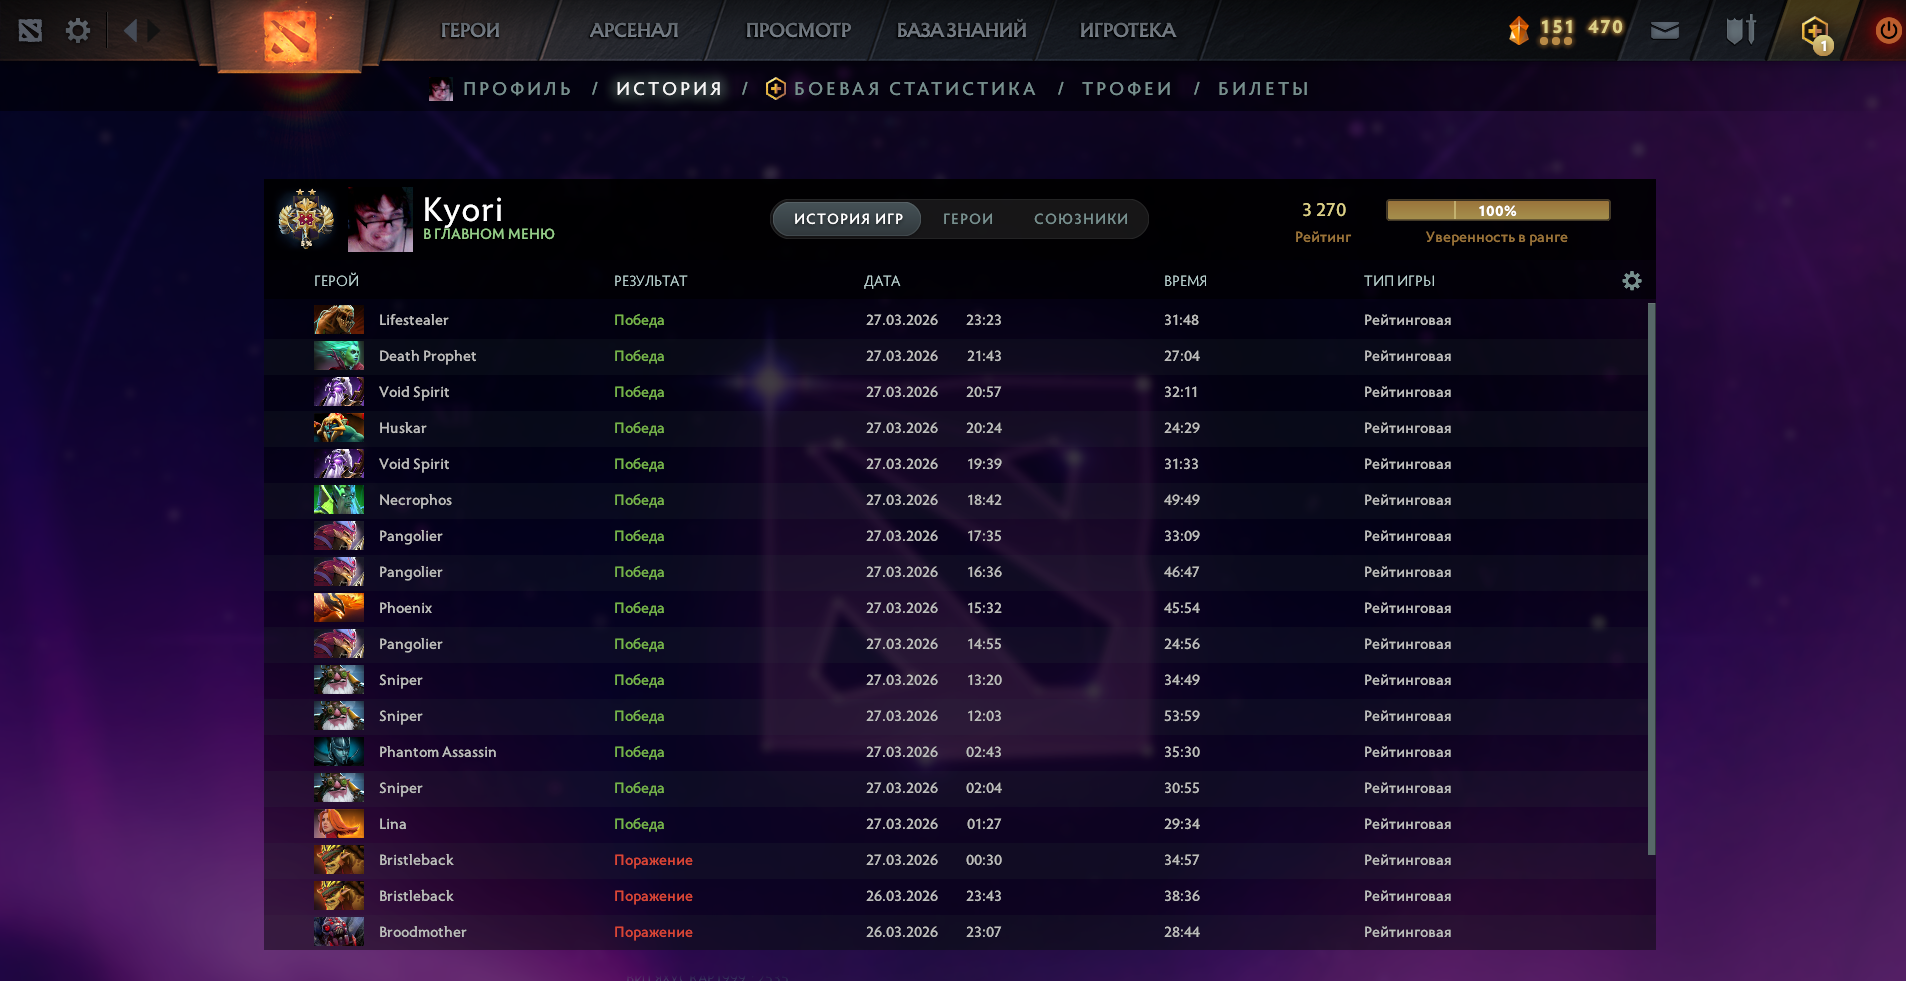1906x981 pixels.
Task: Open match table settings gear
Action: pyautogui.click(x=1632, y=281)
